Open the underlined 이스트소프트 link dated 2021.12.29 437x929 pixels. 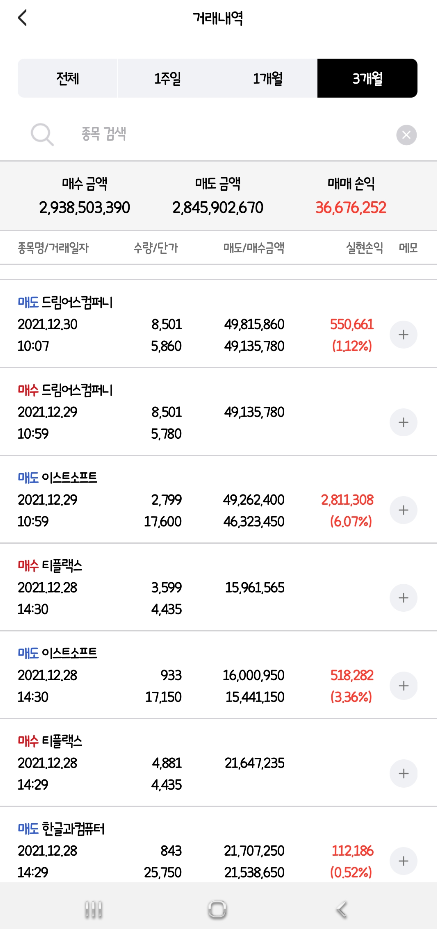click(x=69, y=478)
